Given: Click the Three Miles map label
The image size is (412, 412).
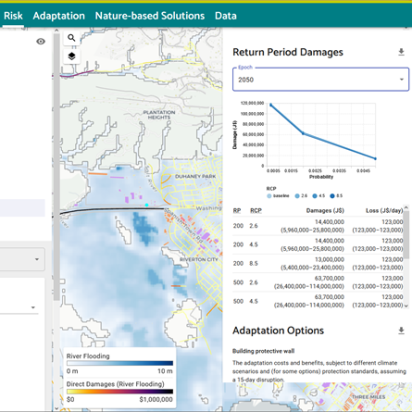Looking at the screenshot, I should point(369,397).
